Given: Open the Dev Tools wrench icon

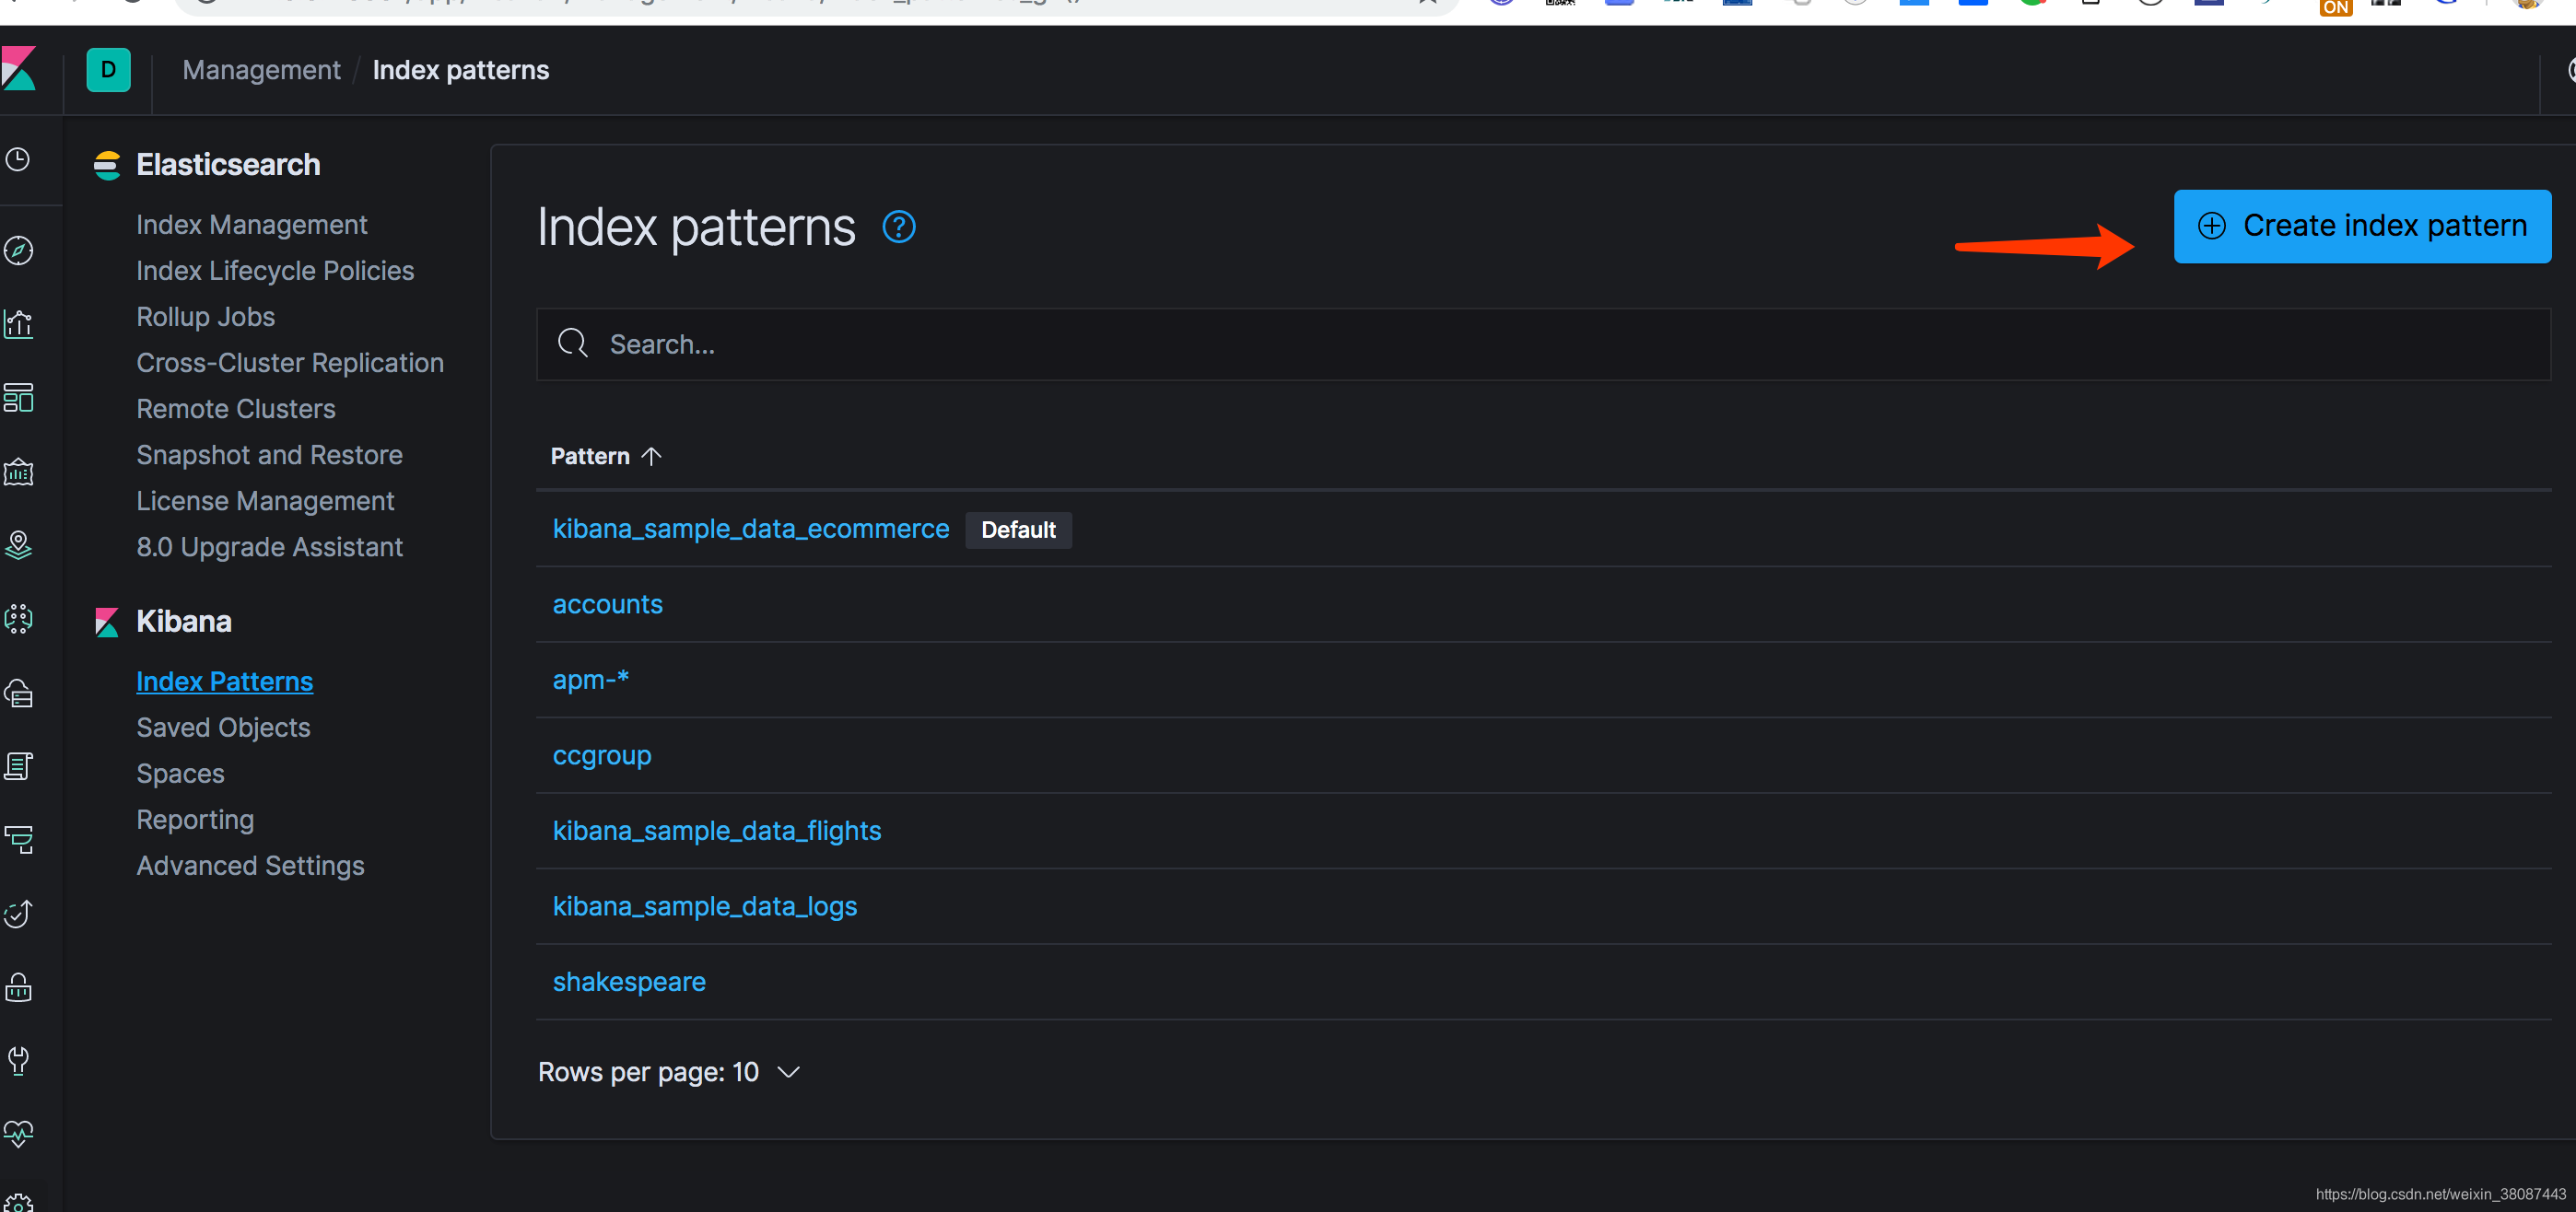Looking at the screenshot, I should [19, 1060].
